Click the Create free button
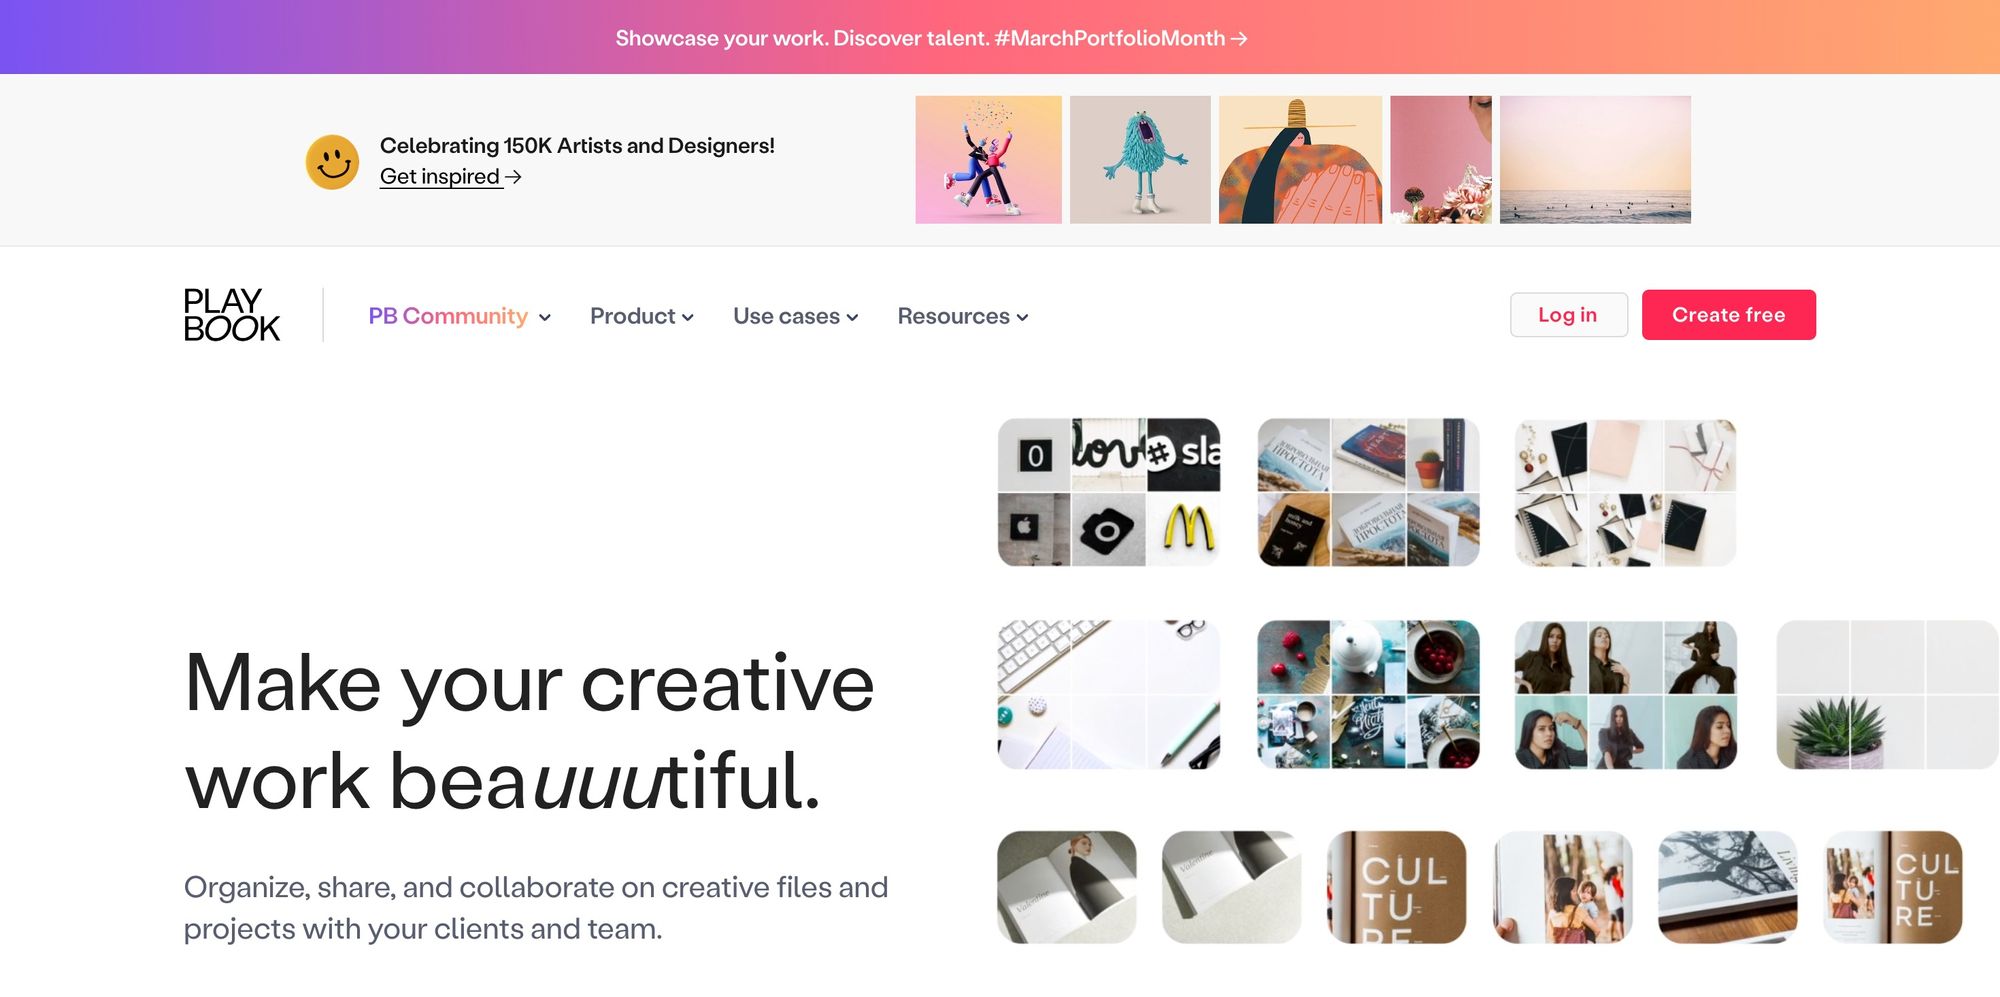The image size is (2000, 997). 1728,315
